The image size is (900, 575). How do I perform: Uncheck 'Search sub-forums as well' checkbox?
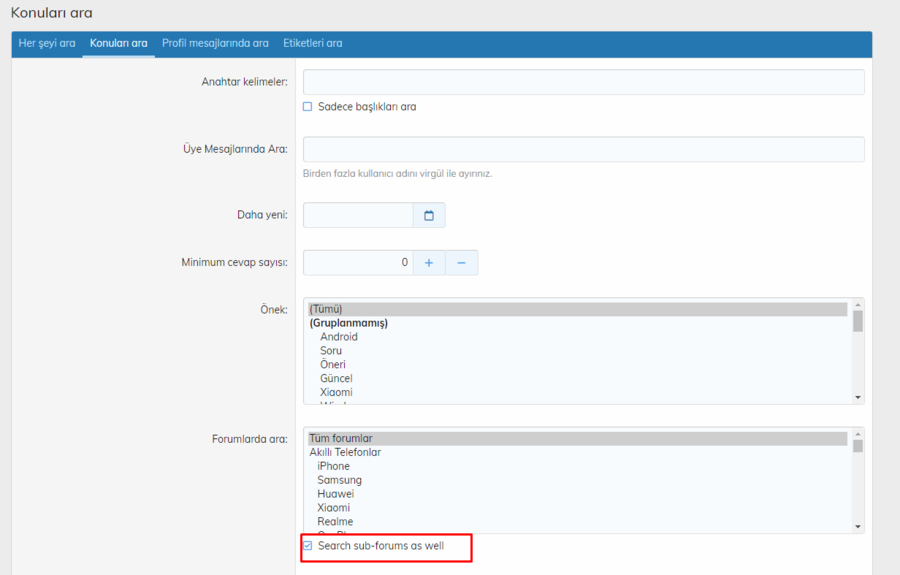[308, 546]
